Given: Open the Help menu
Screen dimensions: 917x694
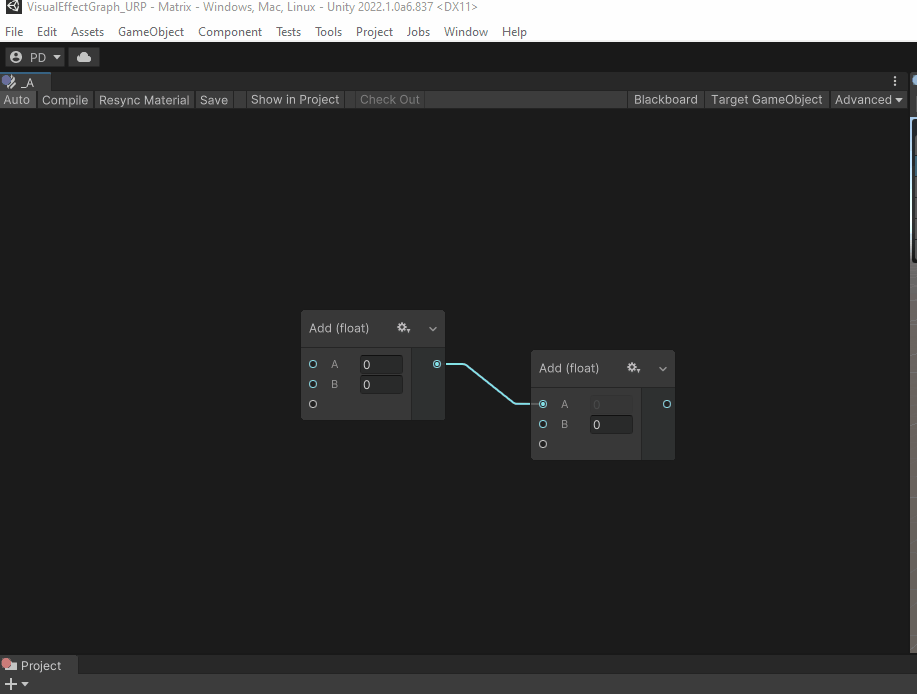Looking at the screenshot, I should pyautogui.click(x=514, y=32).
